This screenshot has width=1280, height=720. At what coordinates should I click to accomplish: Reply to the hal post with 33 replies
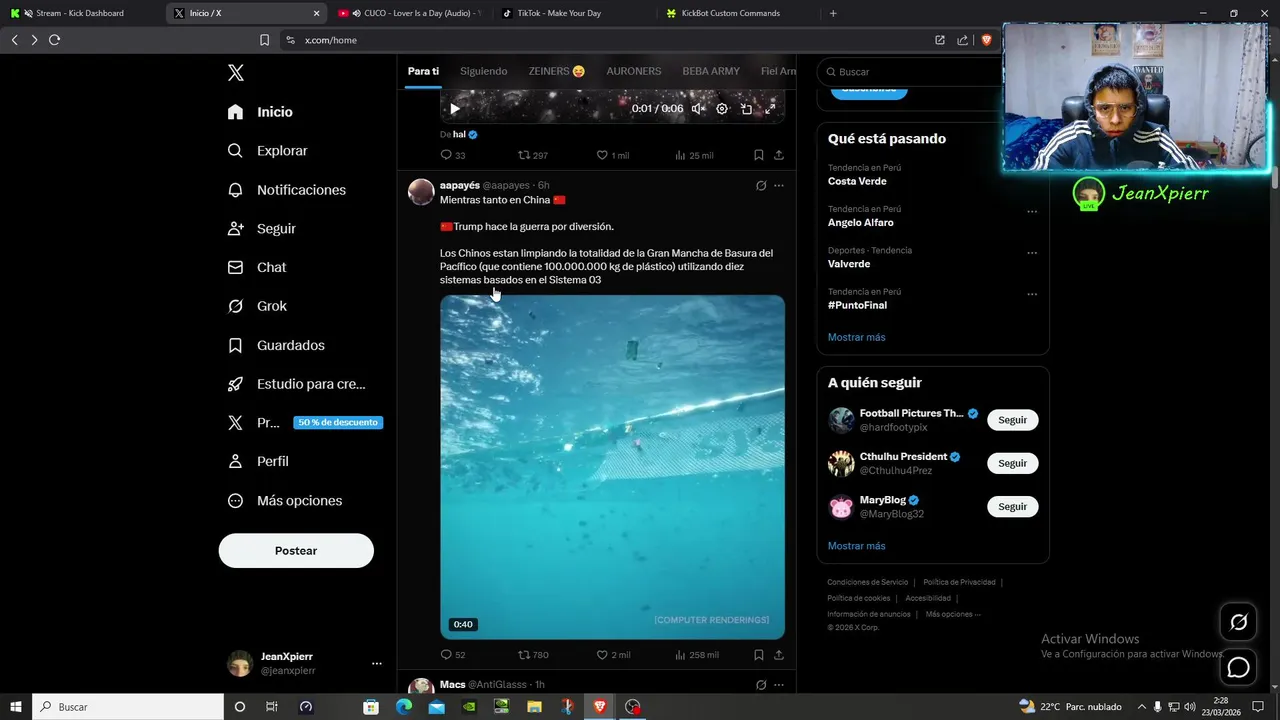(453, 155)
